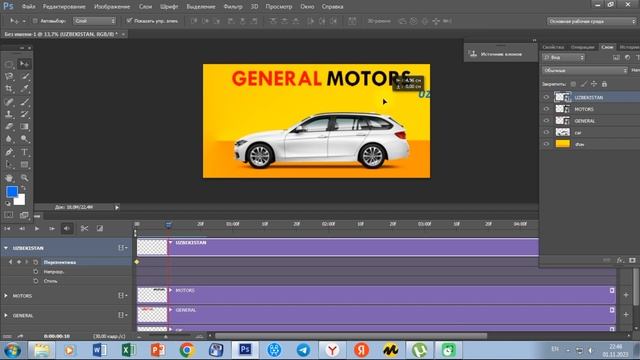Select the Path Selection tool
This screenshot has height=360, width=640.
tap(9, 164)
